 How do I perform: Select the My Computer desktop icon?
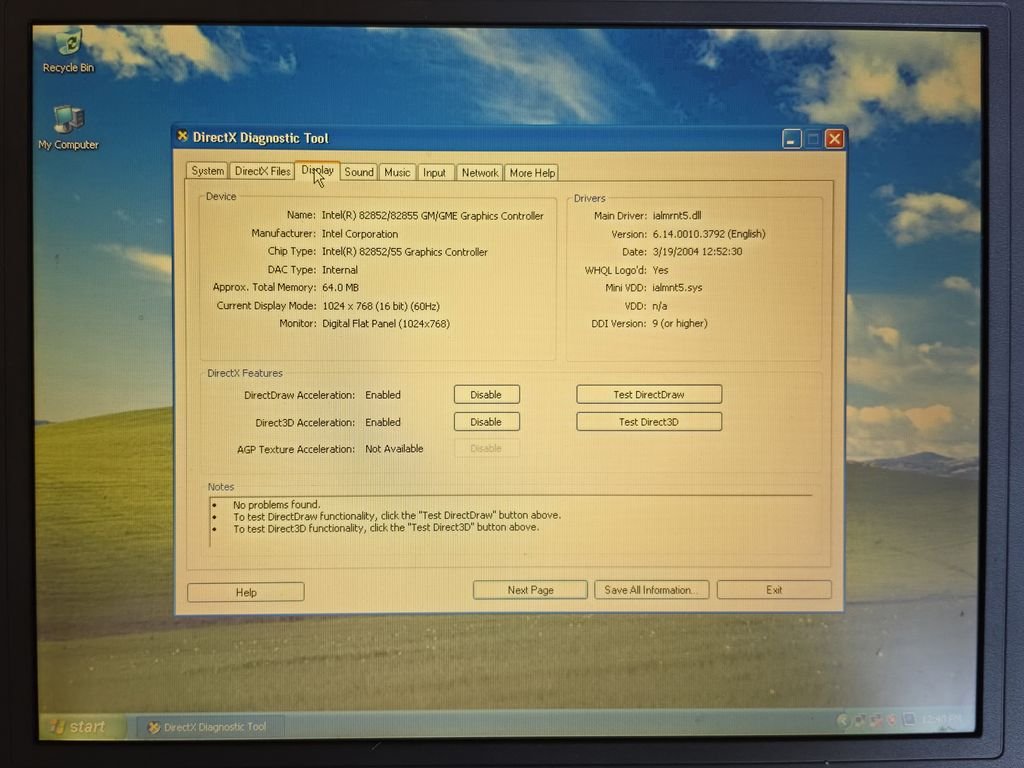tap(69, 128)
